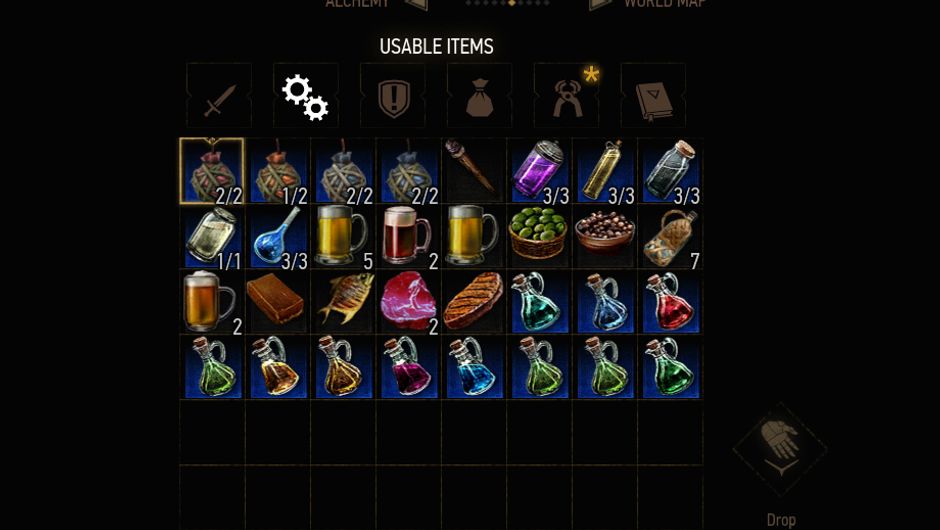Screen dimensions: 940x530
Task: Click the Drop hand button
Action: tap(781, 450)
